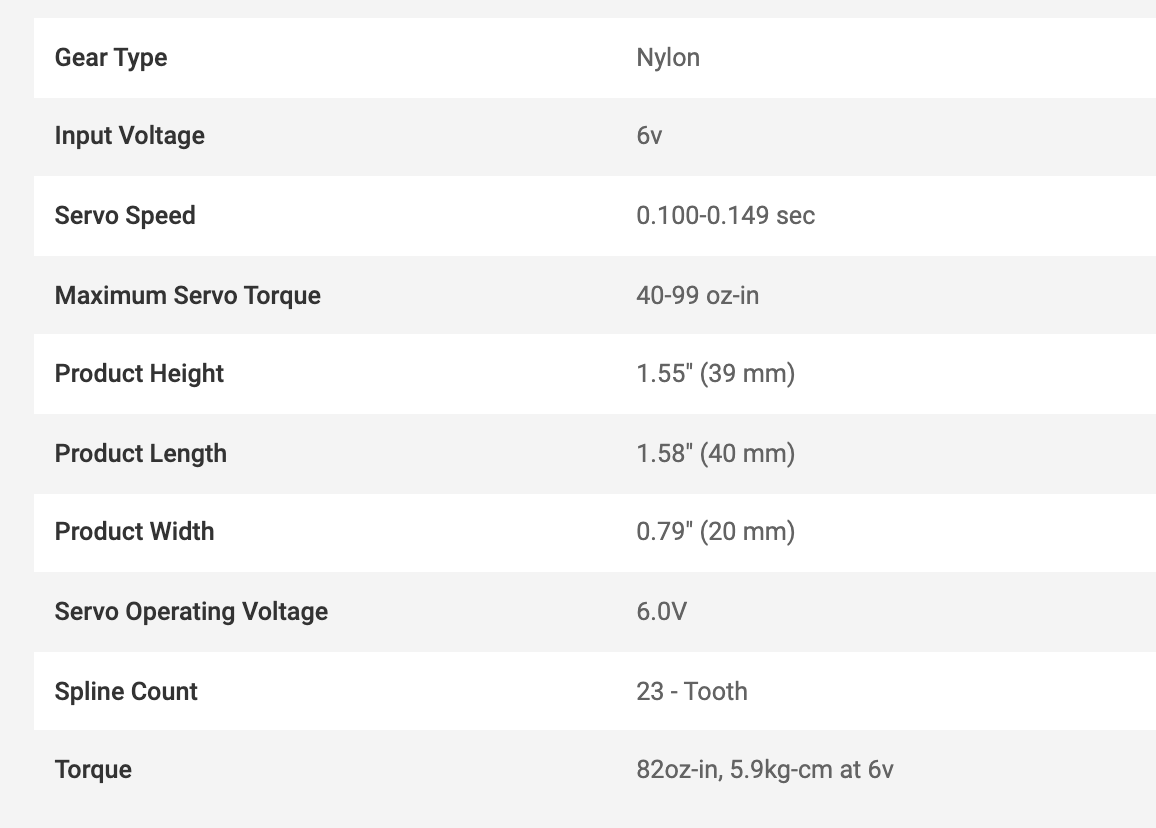
Task: Click the Maximum Servo Torque label
Action: [188, 296]
